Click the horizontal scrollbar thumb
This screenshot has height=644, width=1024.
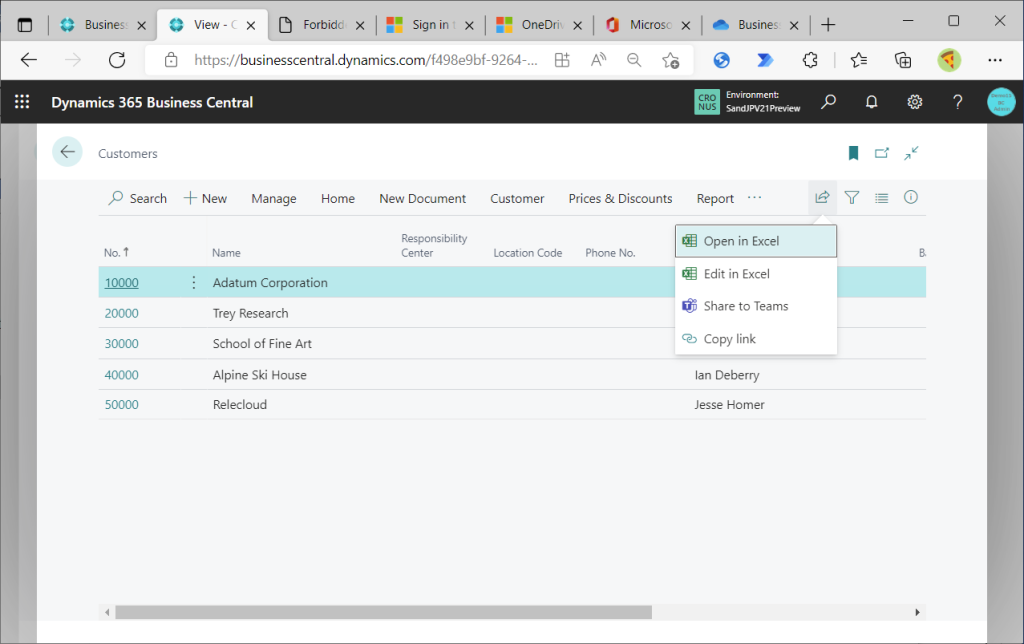[x=383, y=612]
